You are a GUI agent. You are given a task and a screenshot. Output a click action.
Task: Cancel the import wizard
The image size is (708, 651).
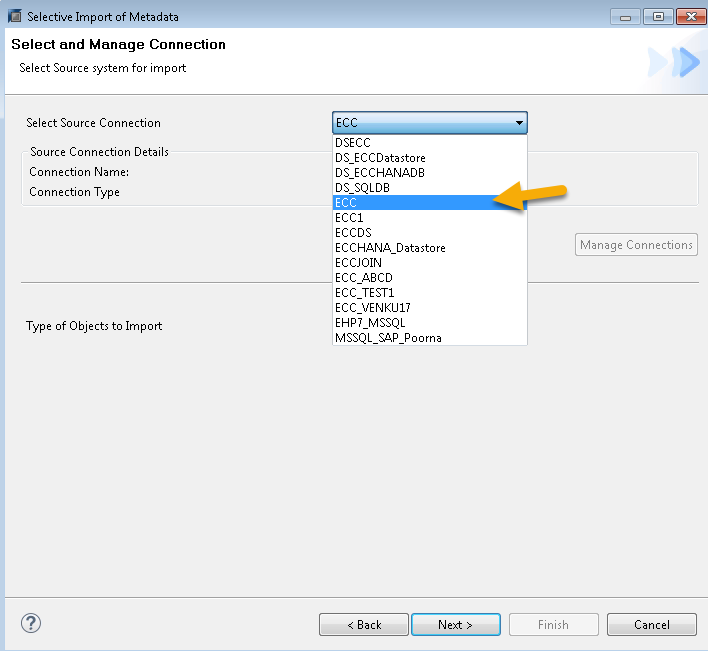pyautogui.click(x=652, y=625)
